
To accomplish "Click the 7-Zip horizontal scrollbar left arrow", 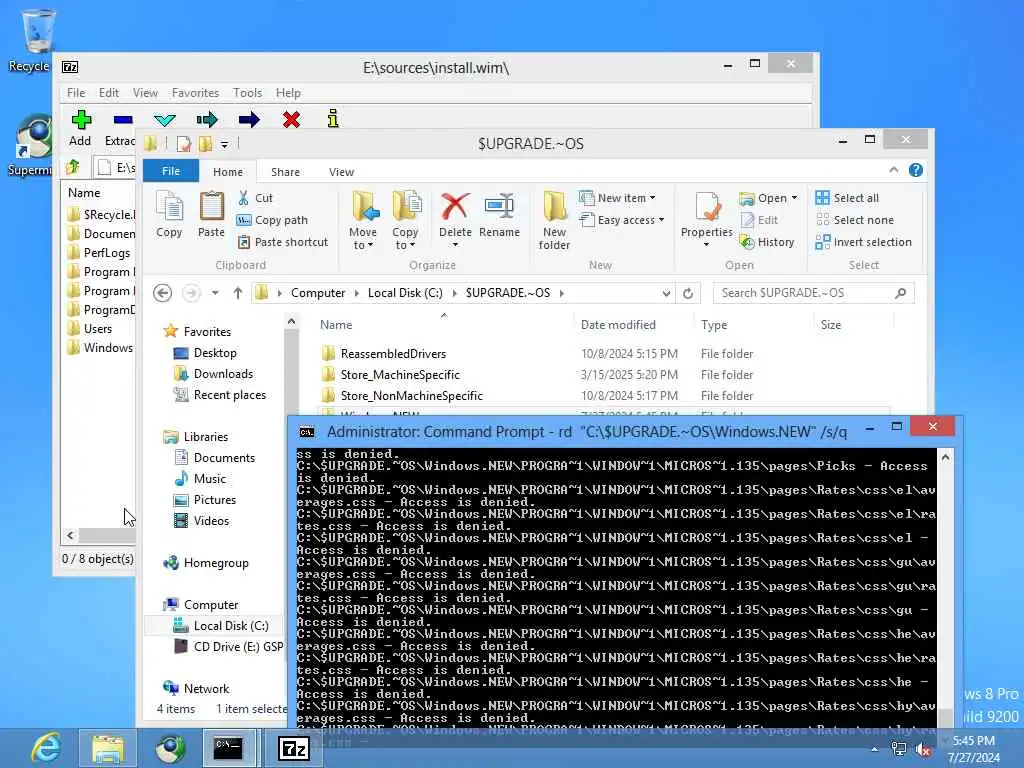I will [x=70, y=536].
